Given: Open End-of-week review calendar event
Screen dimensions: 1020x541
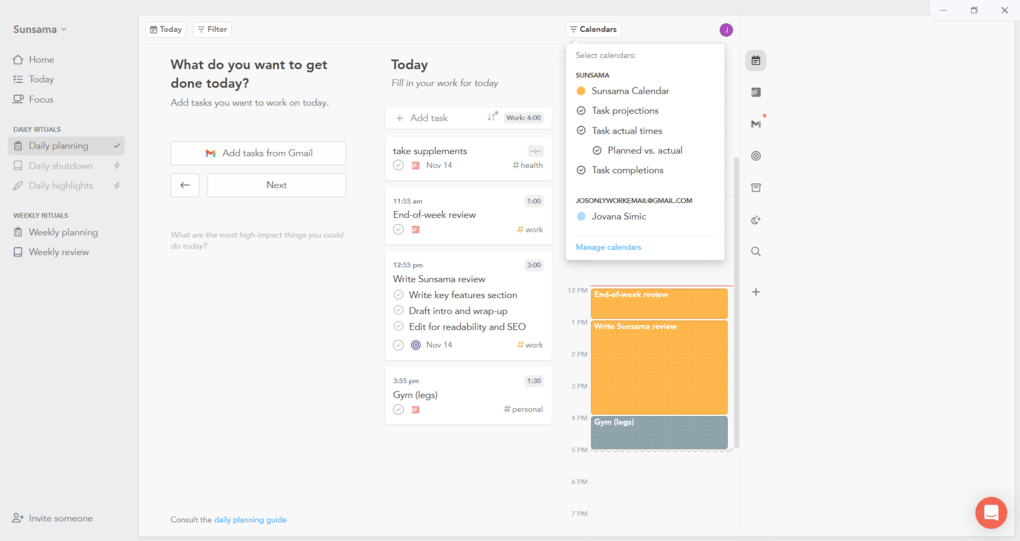Looking at the screenshot, I should point(659,304).
